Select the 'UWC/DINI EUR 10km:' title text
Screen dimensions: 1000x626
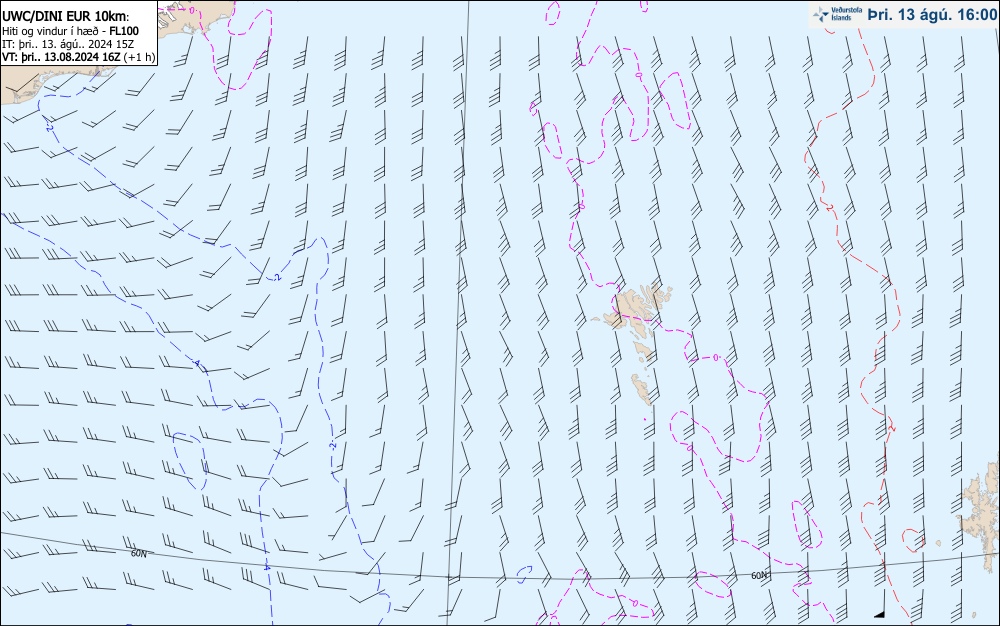click(66, 17)
